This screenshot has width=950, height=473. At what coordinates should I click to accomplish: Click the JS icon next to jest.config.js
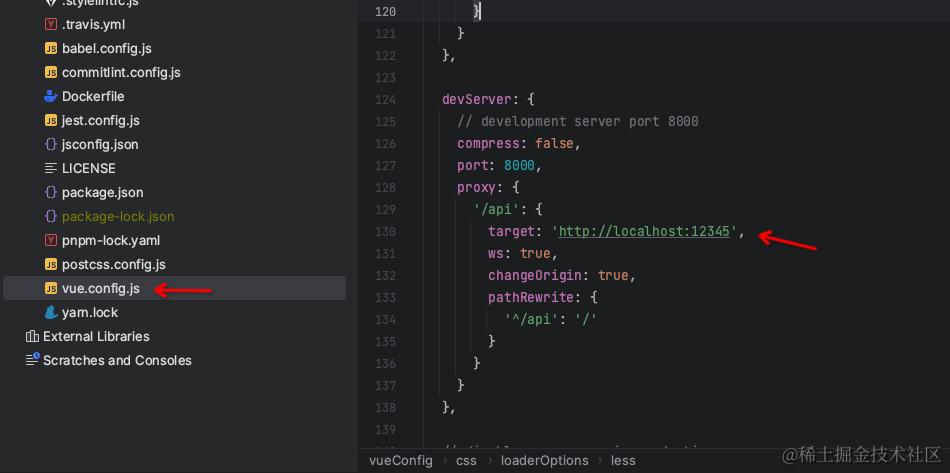click(51, 121)
